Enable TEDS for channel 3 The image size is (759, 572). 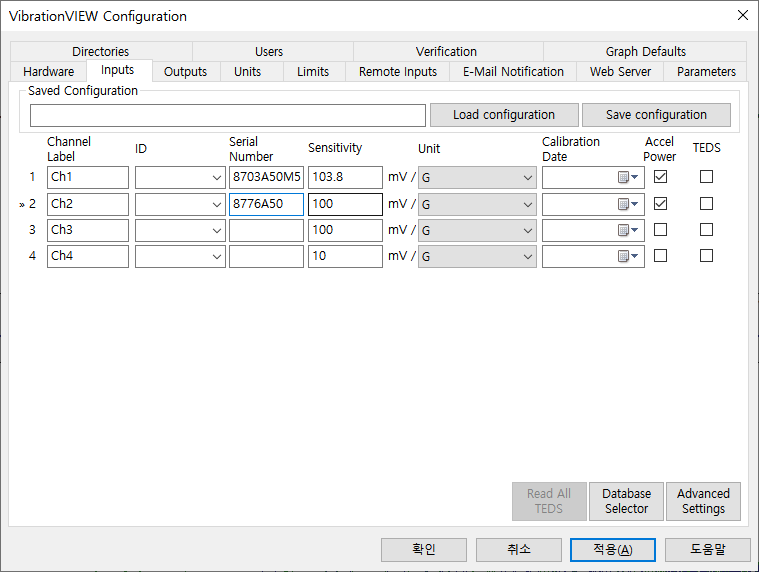point(706,229)
